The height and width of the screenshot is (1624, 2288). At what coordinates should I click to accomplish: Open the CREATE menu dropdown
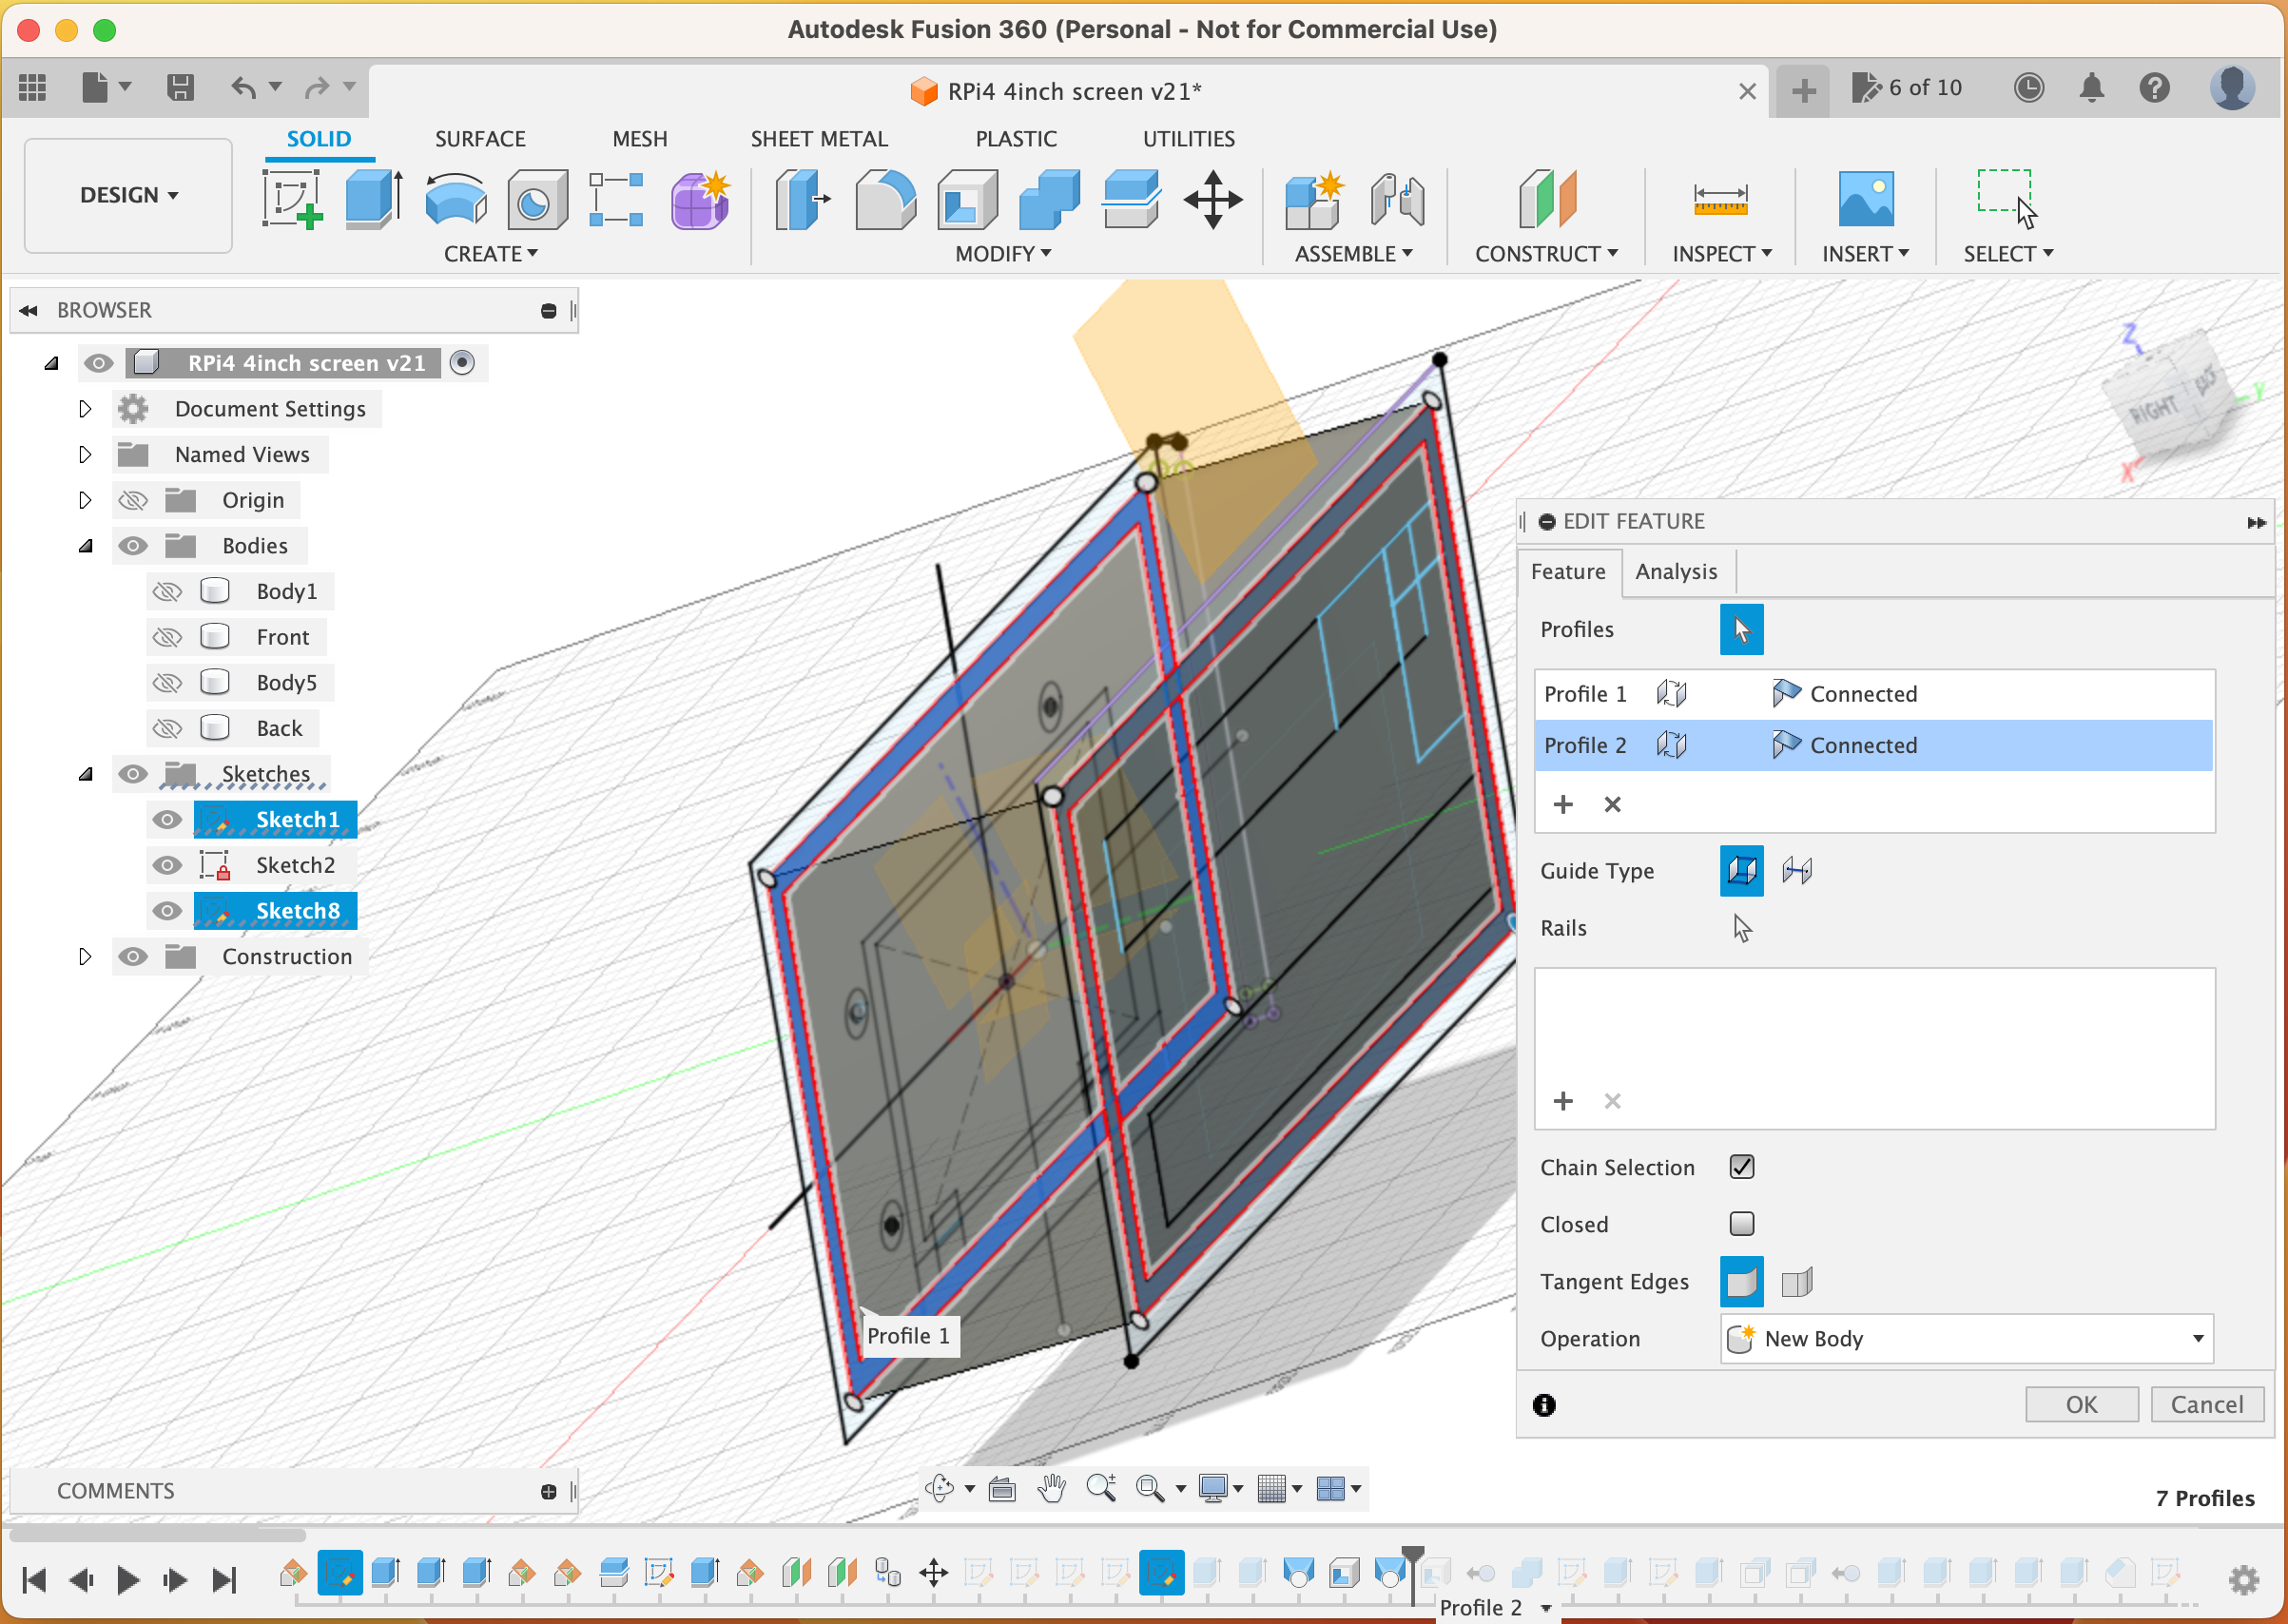(490, 254)
